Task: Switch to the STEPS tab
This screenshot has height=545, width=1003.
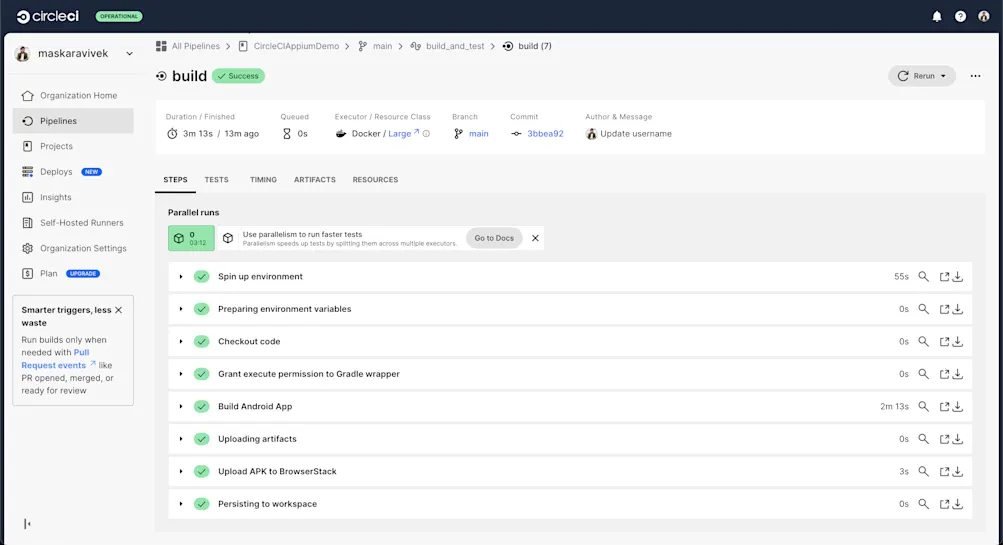Action: (x=175, y=180)
